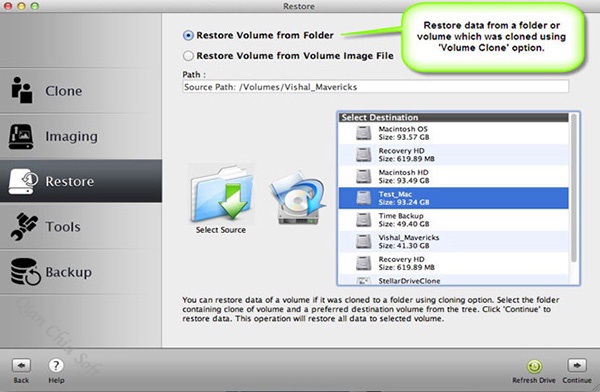Click the Refresh Drive icon
The width and height of the screenshot is (600, 392).
click(x=534, y=366)
